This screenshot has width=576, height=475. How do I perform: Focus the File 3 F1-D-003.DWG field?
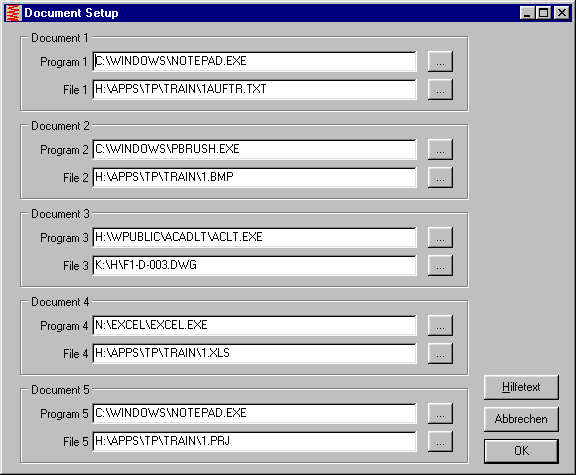point(255,265)
